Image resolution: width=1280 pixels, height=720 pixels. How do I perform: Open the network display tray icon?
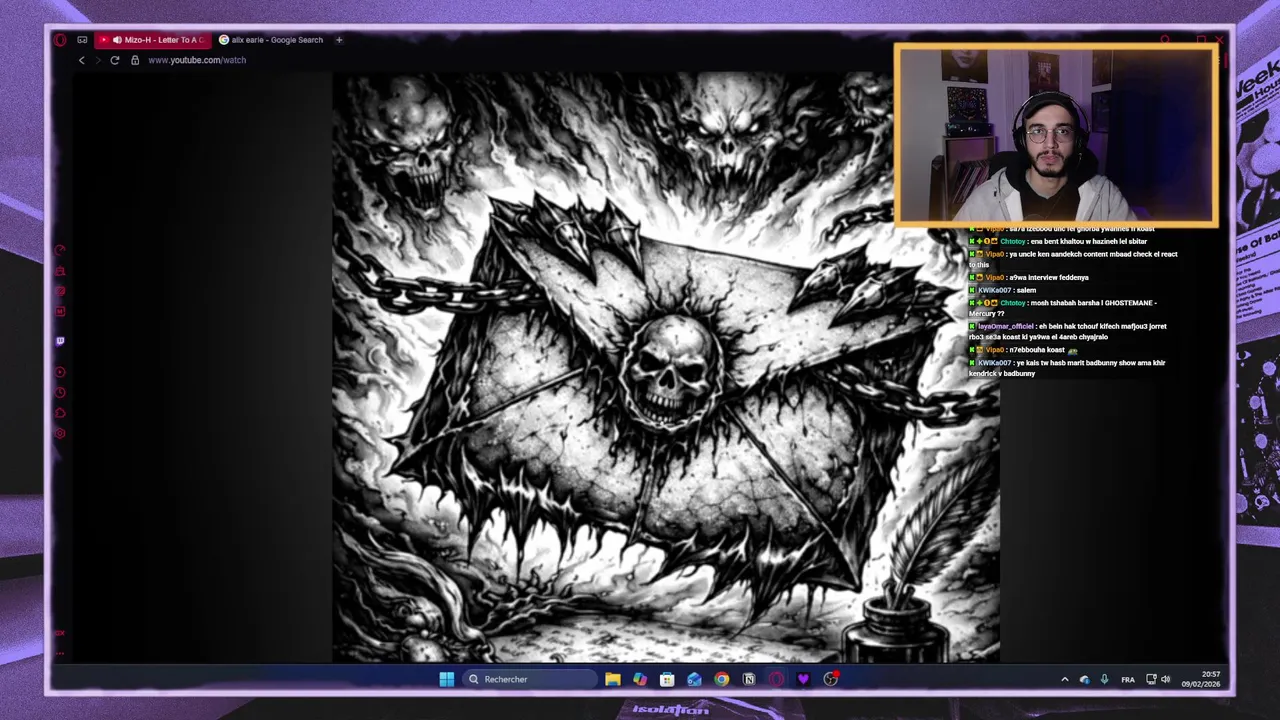pos(1151,680)
